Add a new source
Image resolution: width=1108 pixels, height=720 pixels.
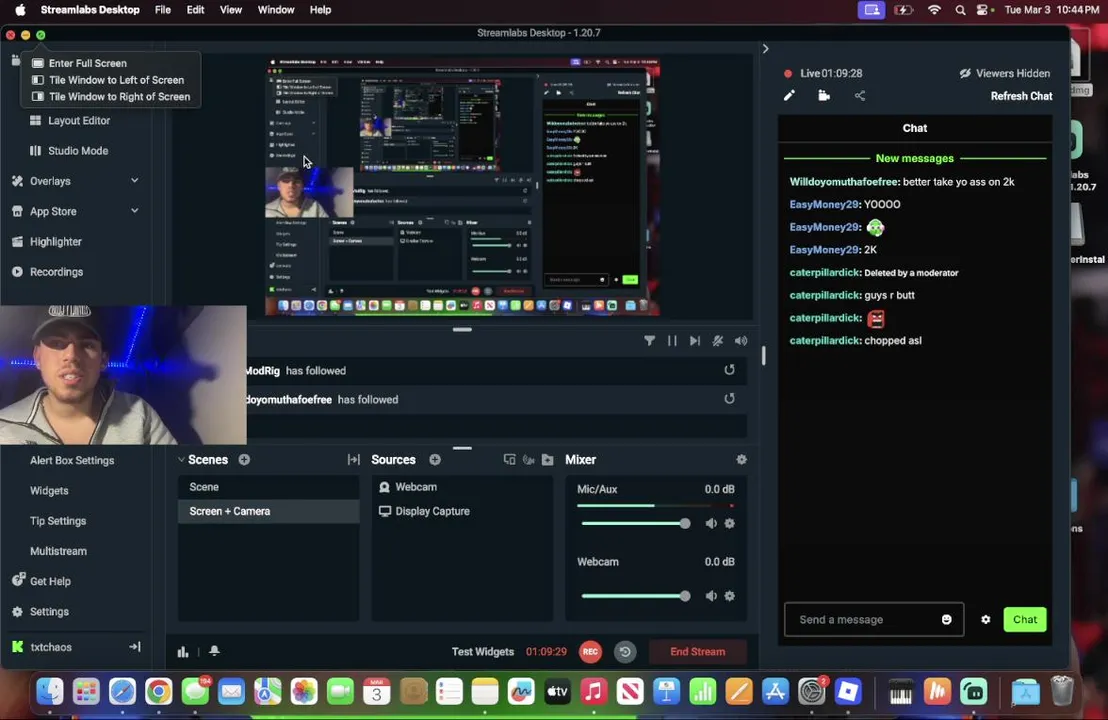(x=435, y=459)
